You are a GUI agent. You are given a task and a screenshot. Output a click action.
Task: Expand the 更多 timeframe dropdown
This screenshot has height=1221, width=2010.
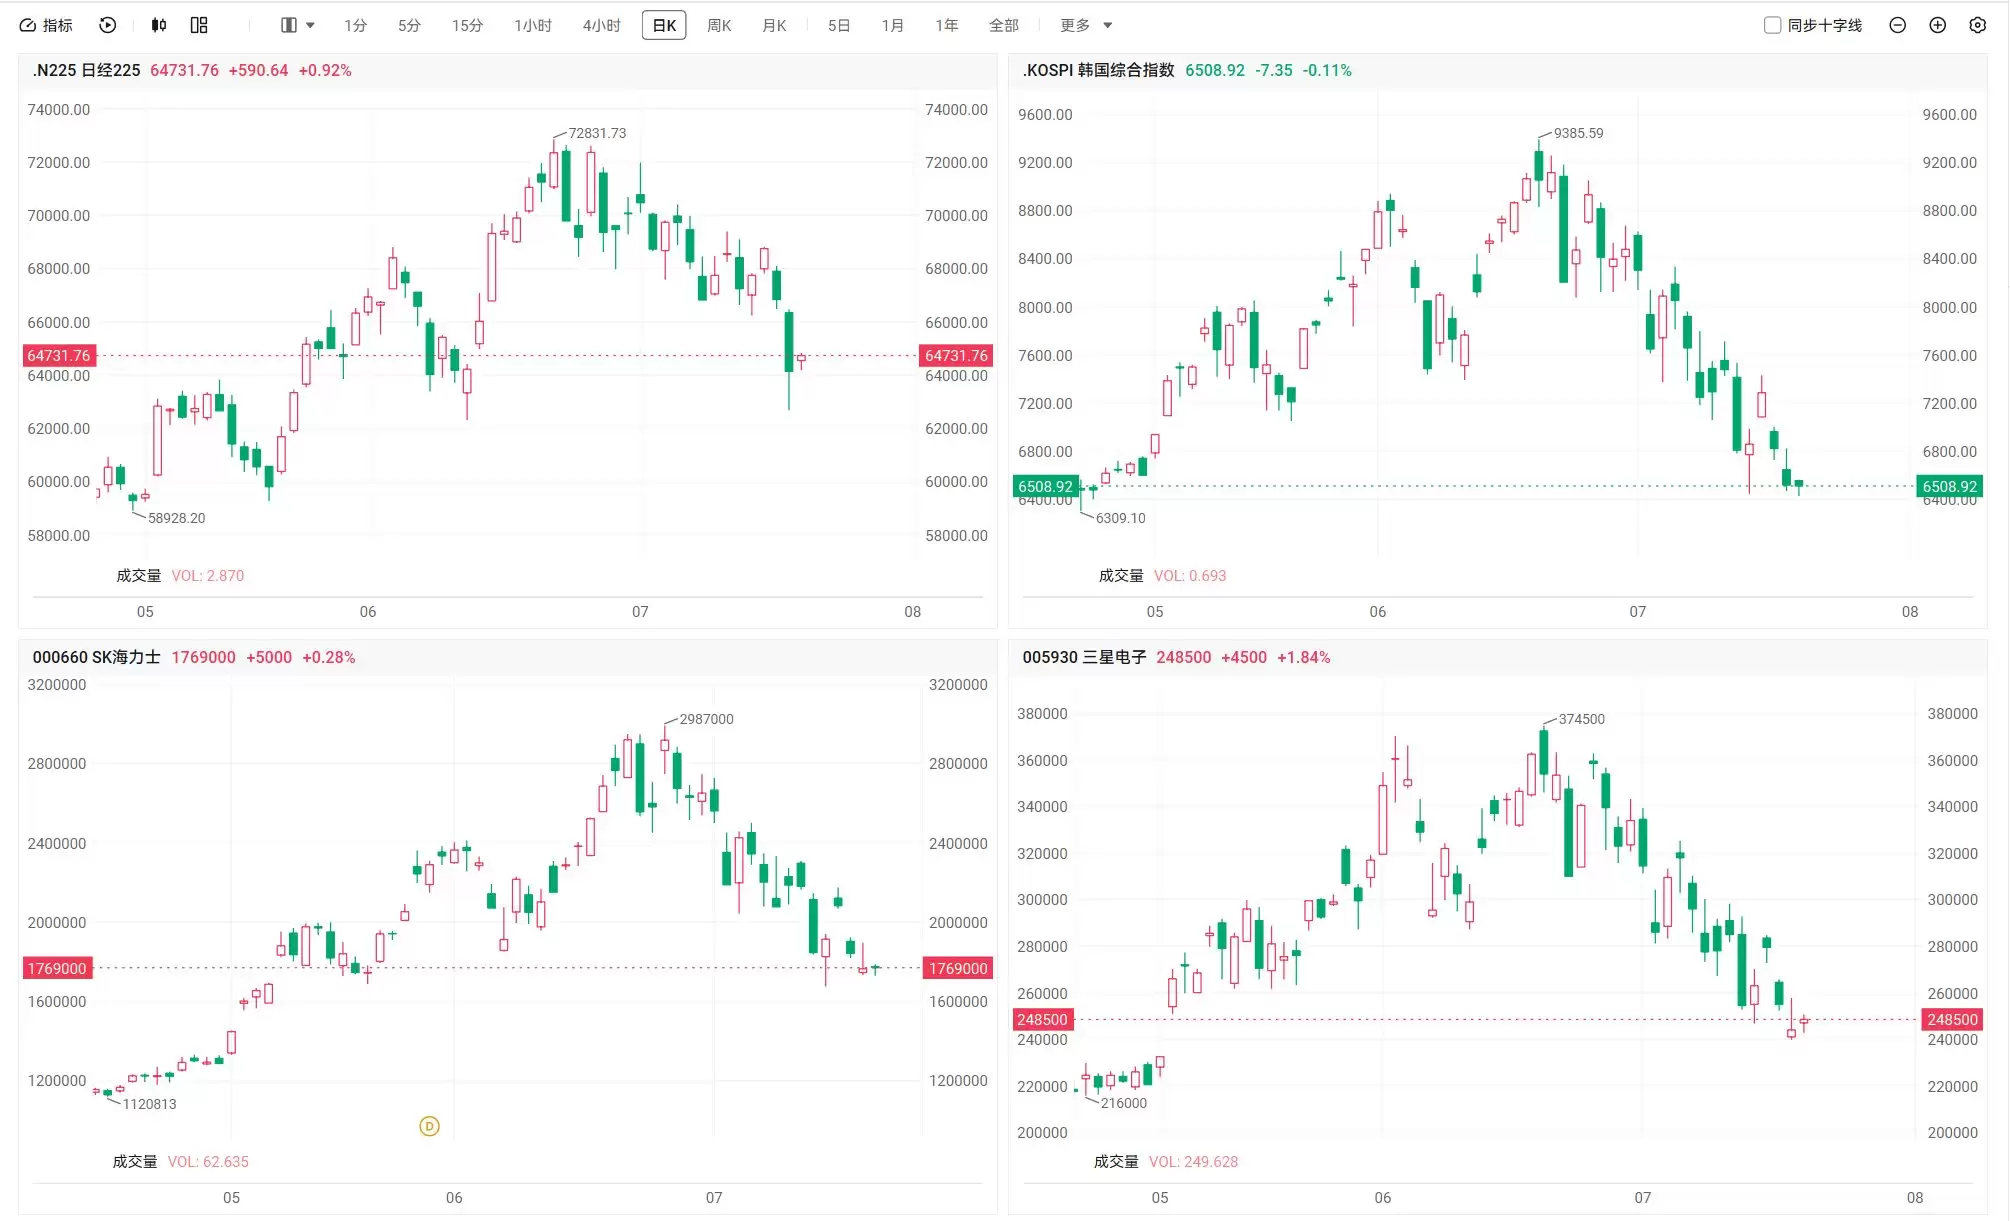coord(1087,25)
